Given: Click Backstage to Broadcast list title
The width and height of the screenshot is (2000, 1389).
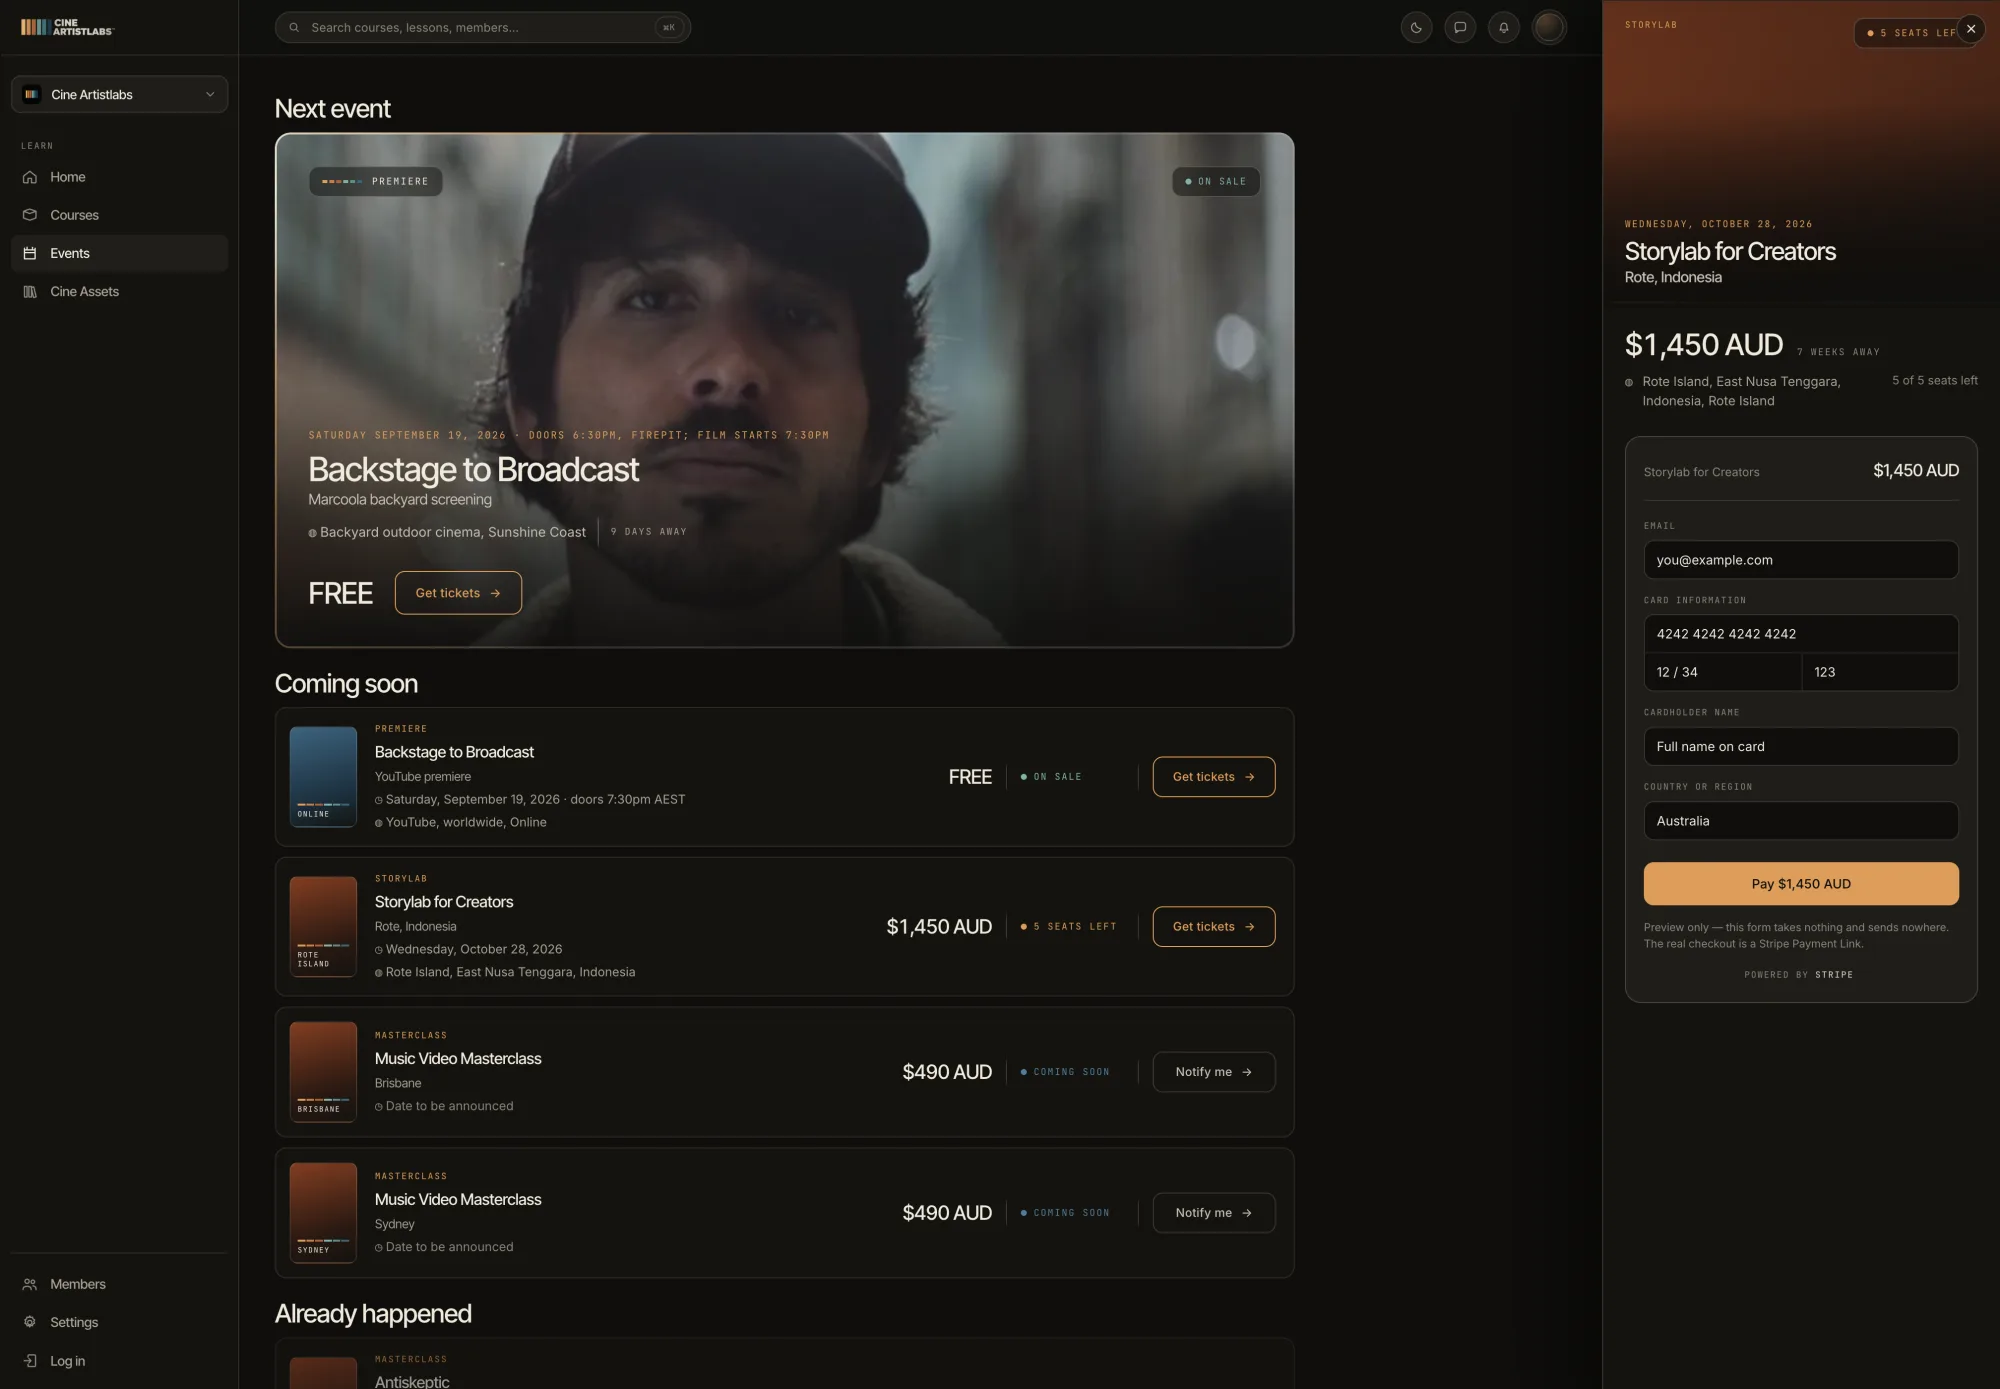Looking at the screenshot, I should 454,752.
